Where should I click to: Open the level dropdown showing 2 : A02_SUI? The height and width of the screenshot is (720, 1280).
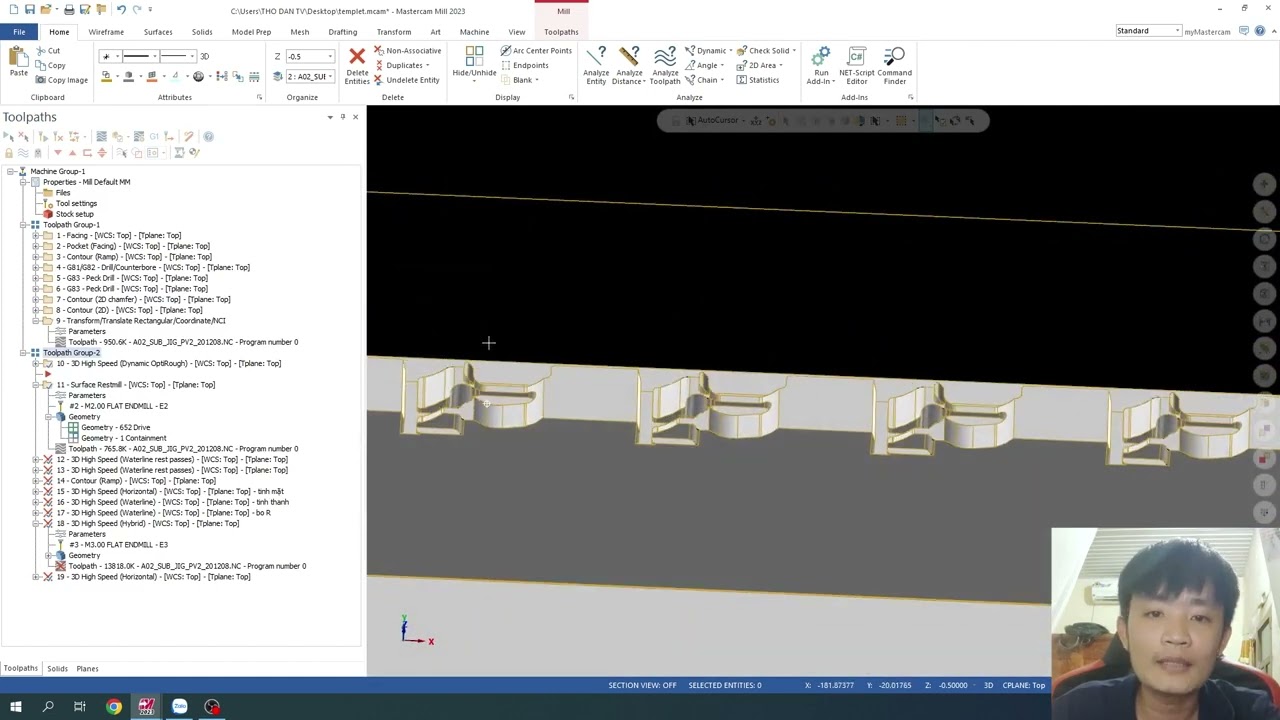[x=330, y=76]
